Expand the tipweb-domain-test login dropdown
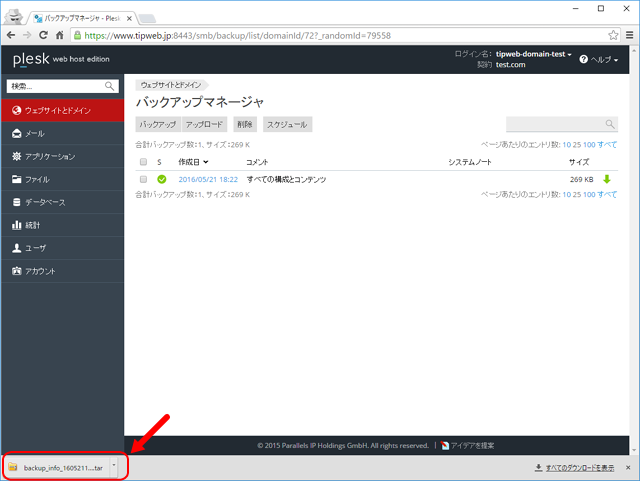Image resolution: width=640 pixels, height=481 pixels. (533, 54)
